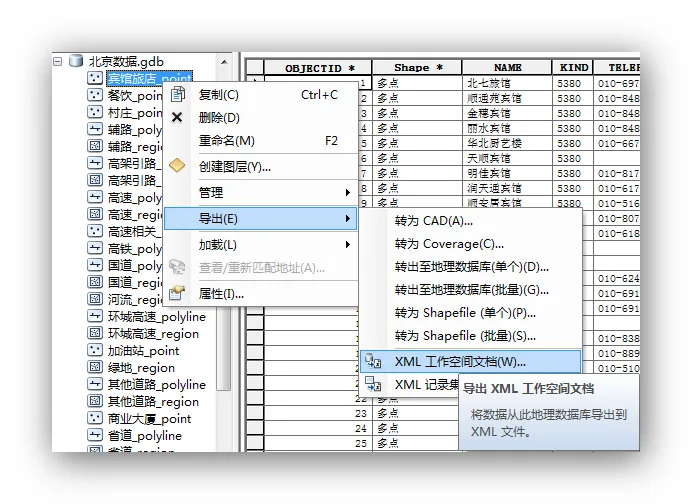Select the 北七旅馆 name cell
This screenshot has width=692, height=504.
[x=507, y=83]
